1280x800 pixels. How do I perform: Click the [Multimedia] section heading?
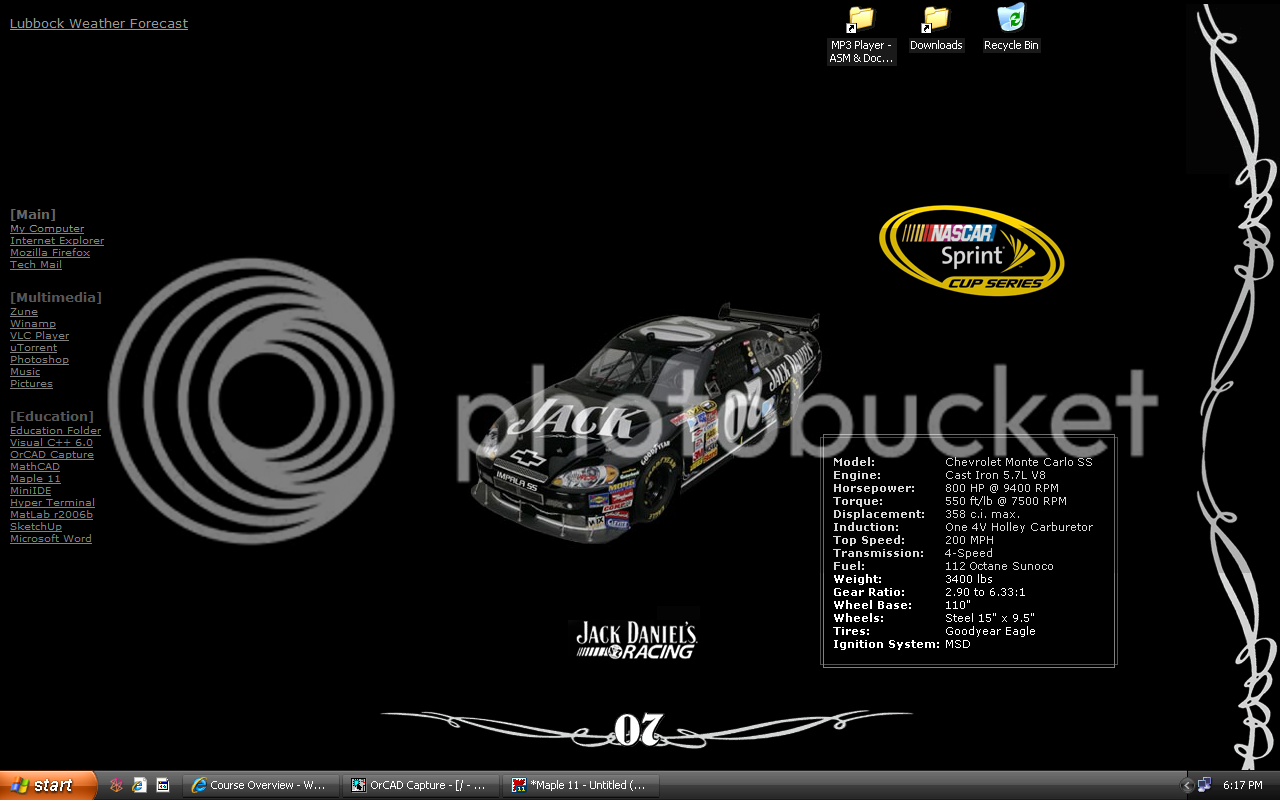pyautogui.click(x=56, y=297)
